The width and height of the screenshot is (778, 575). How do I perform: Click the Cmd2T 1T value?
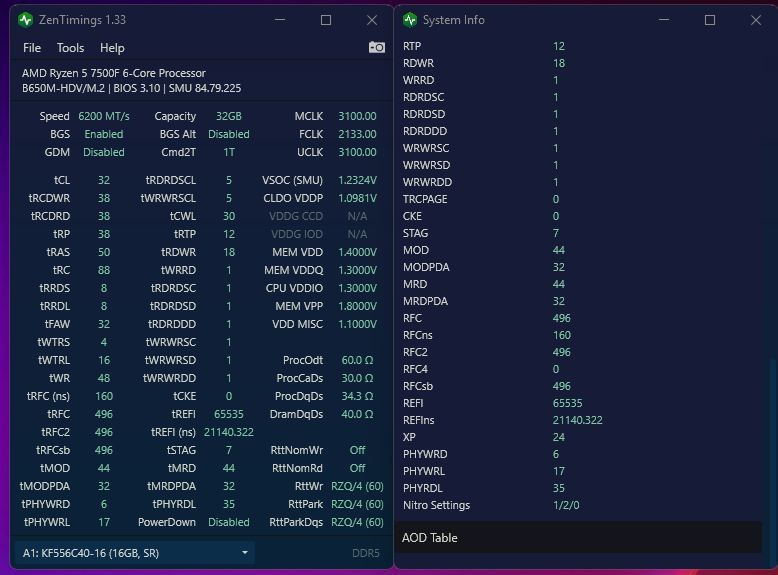coord(229,152)
